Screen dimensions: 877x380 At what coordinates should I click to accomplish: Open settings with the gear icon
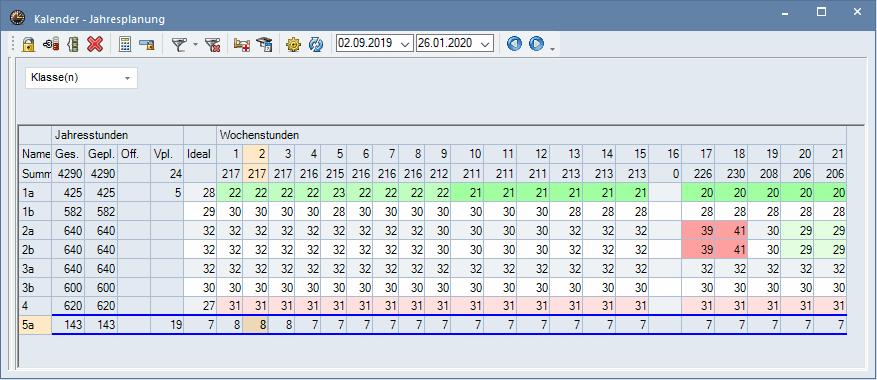click(x=294, y=44)
